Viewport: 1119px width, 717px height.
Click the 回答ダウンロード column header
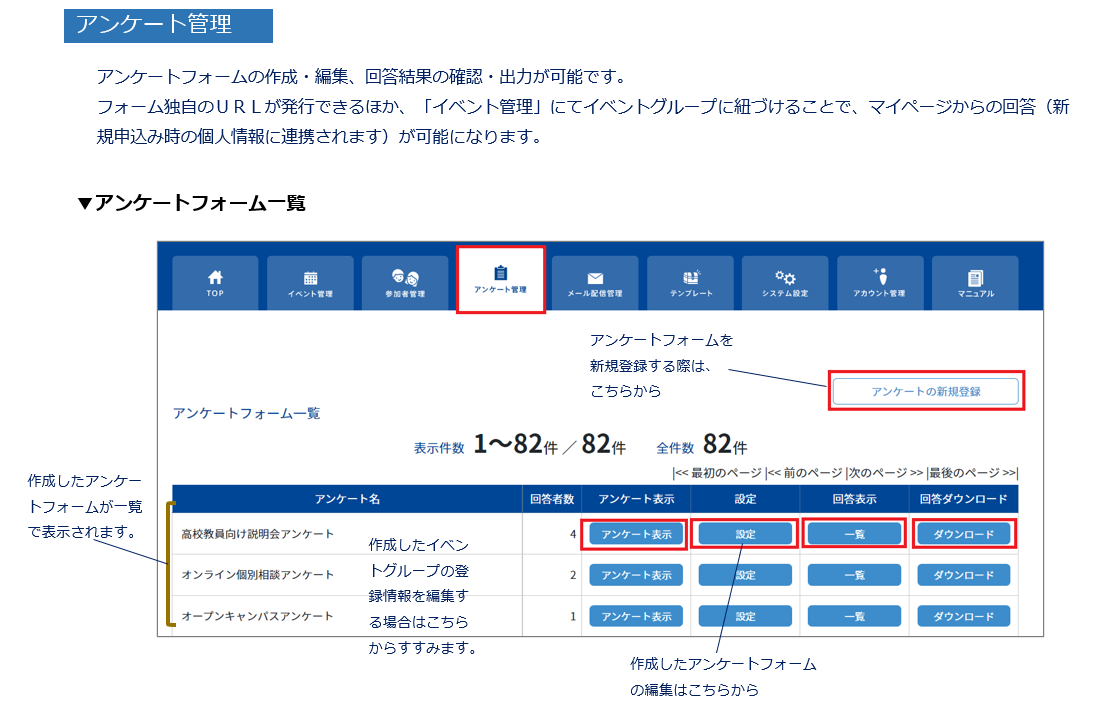(963, 499)
